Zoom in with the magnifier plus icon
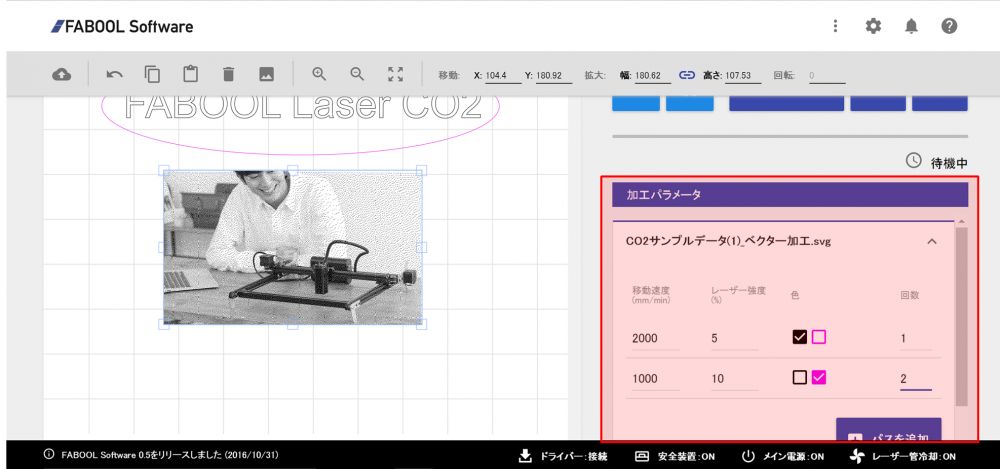The height and width of the screenshot is (469, 1000). tap(320, 74)
